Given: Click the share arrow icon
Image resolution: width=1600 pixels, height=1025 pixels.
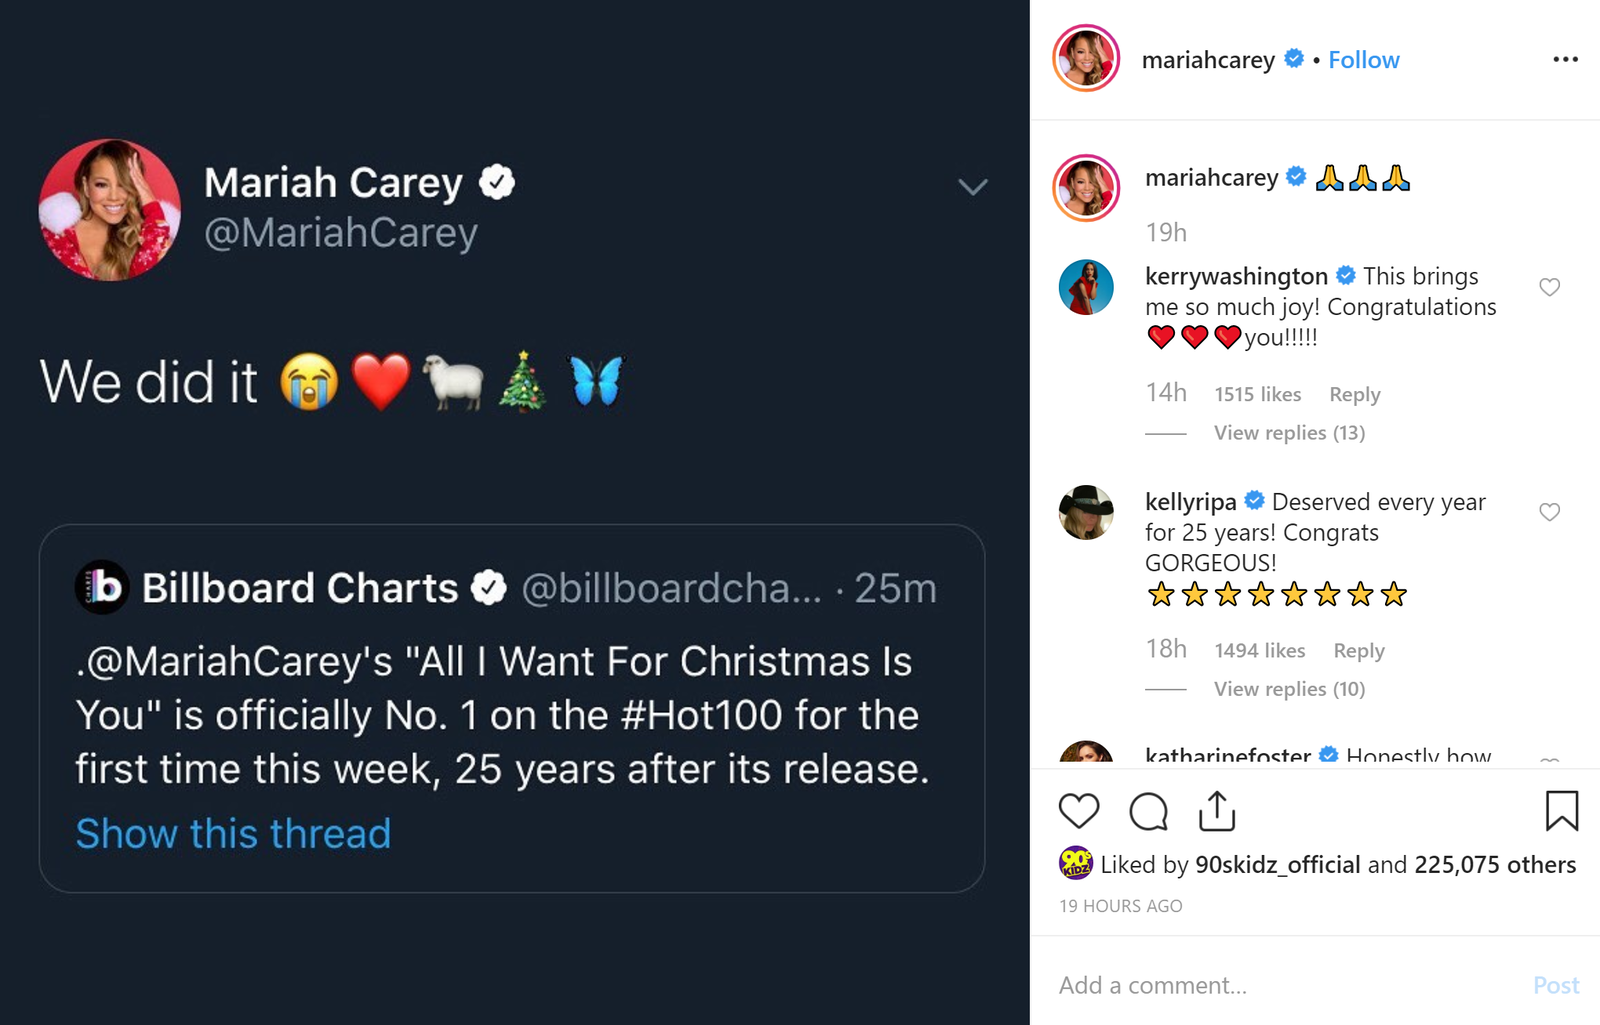Looking at the screenshot, I should 1216,811.
